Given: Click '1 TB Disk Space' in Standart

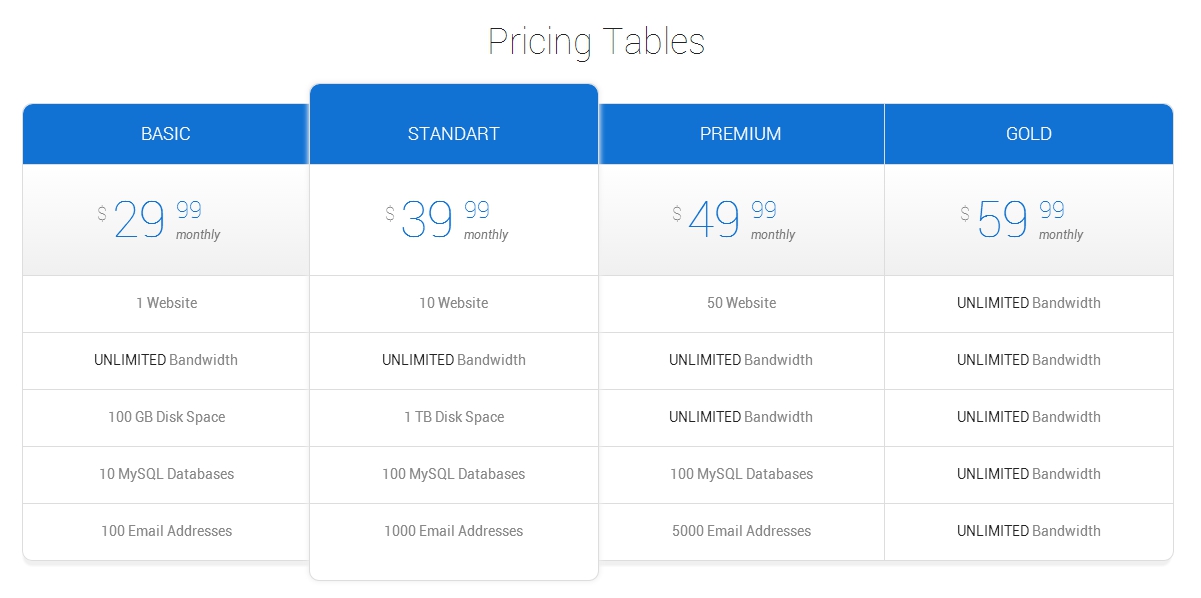Looking at the screenshot, I should coord(454,418).
